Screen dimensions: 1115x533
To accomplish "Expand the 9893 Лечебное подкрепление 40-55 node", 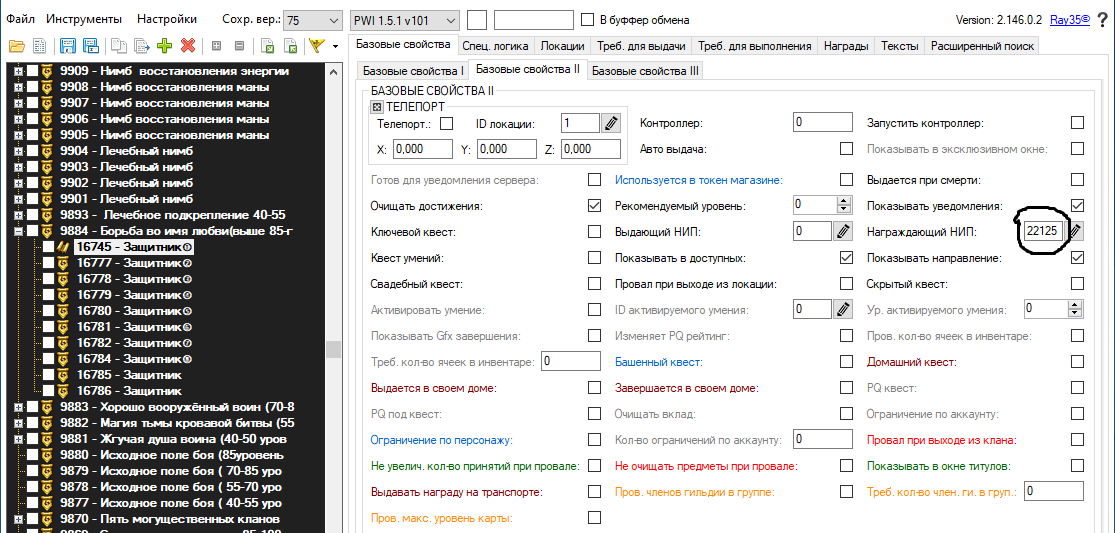I will [17, 215].
